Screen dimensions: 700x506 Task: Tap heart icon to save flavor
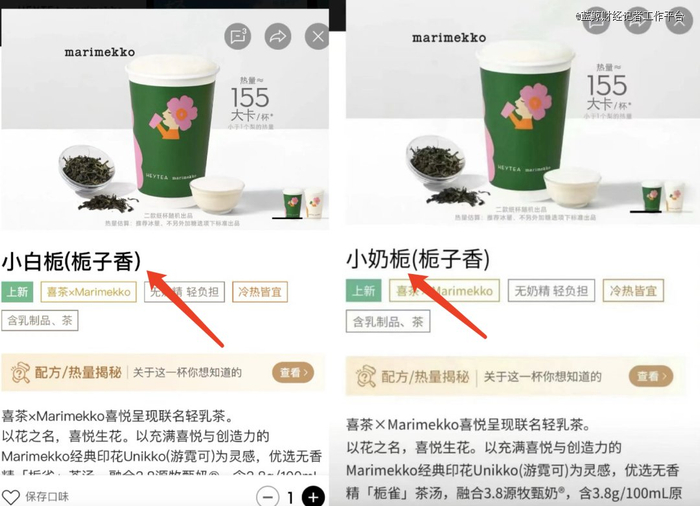pyautogui.click(x=11, y=497)
